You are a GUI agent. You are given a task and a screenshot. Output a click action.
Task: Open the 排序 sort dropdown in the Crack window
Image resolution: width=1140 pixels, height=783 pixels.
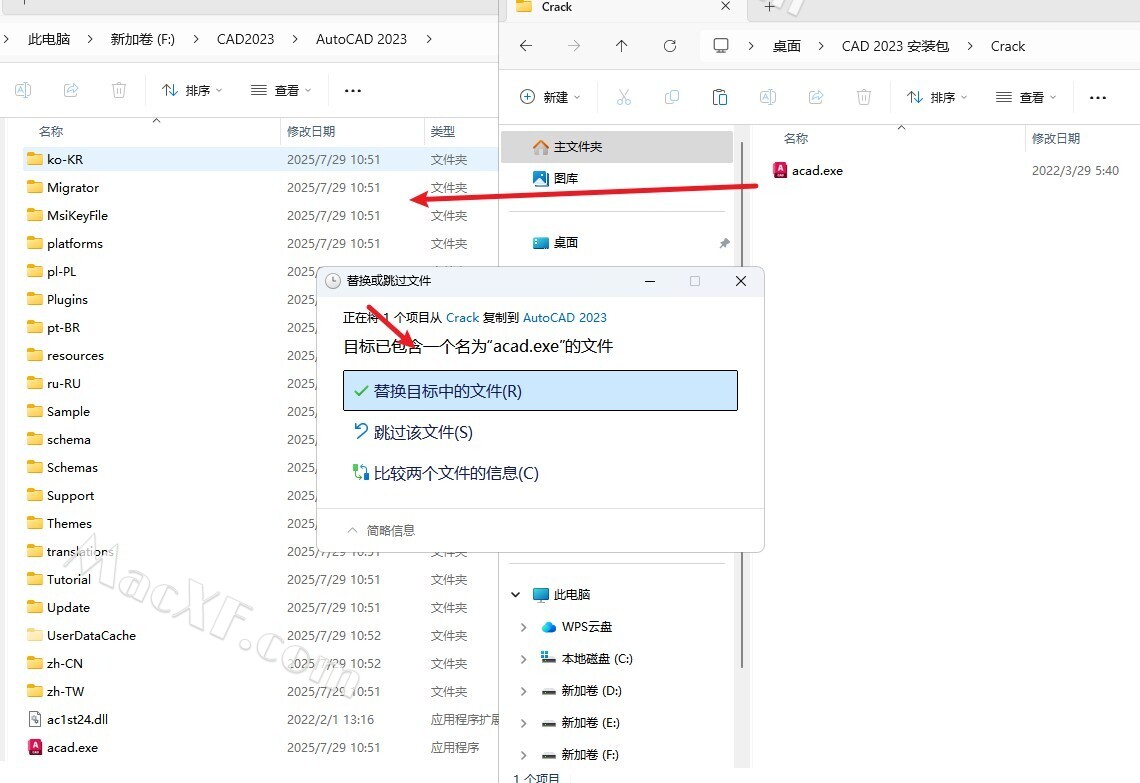pos(936,97)
